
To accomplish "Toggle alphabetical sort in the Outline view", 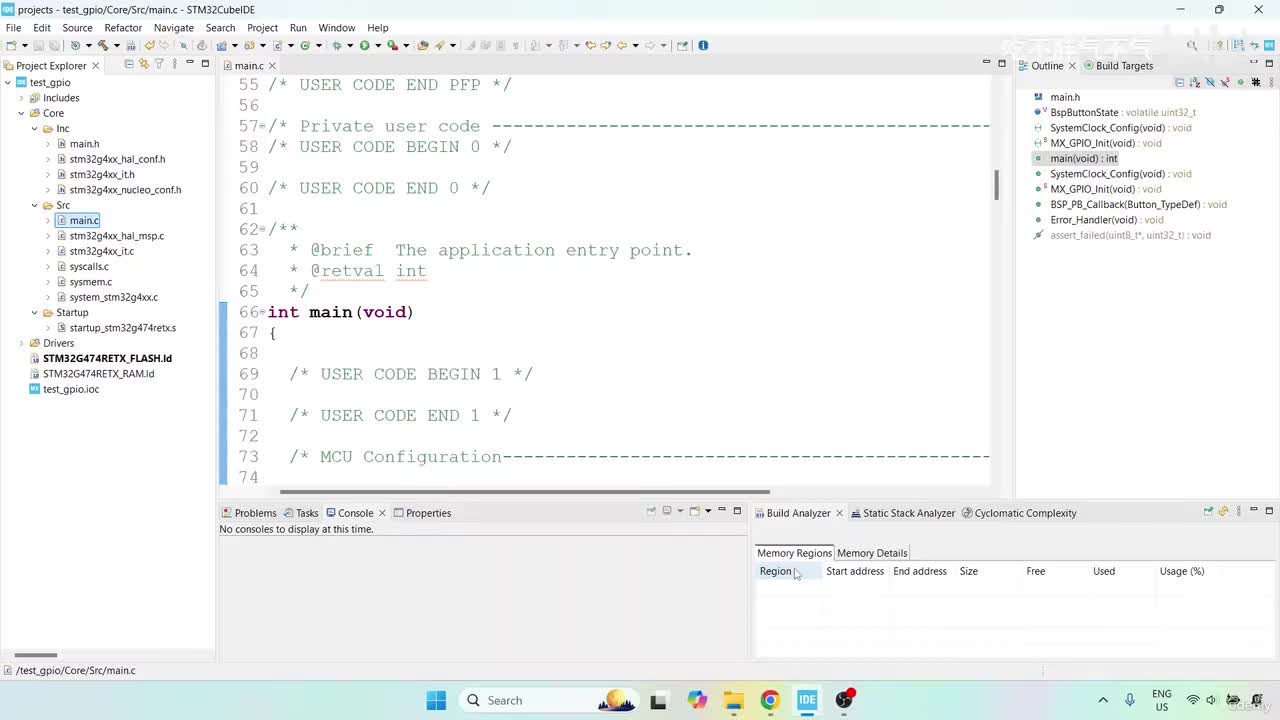I will tap(1195, 82).
